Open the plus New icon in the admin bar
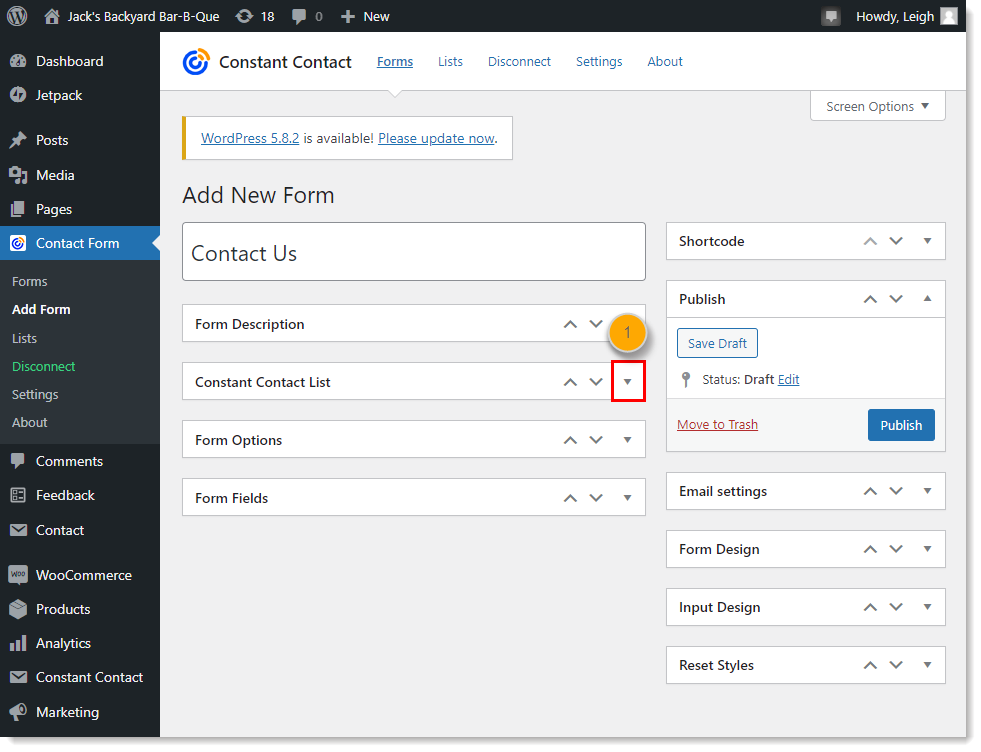This screenshot has width=981, height=752. [x=348, y=17]
